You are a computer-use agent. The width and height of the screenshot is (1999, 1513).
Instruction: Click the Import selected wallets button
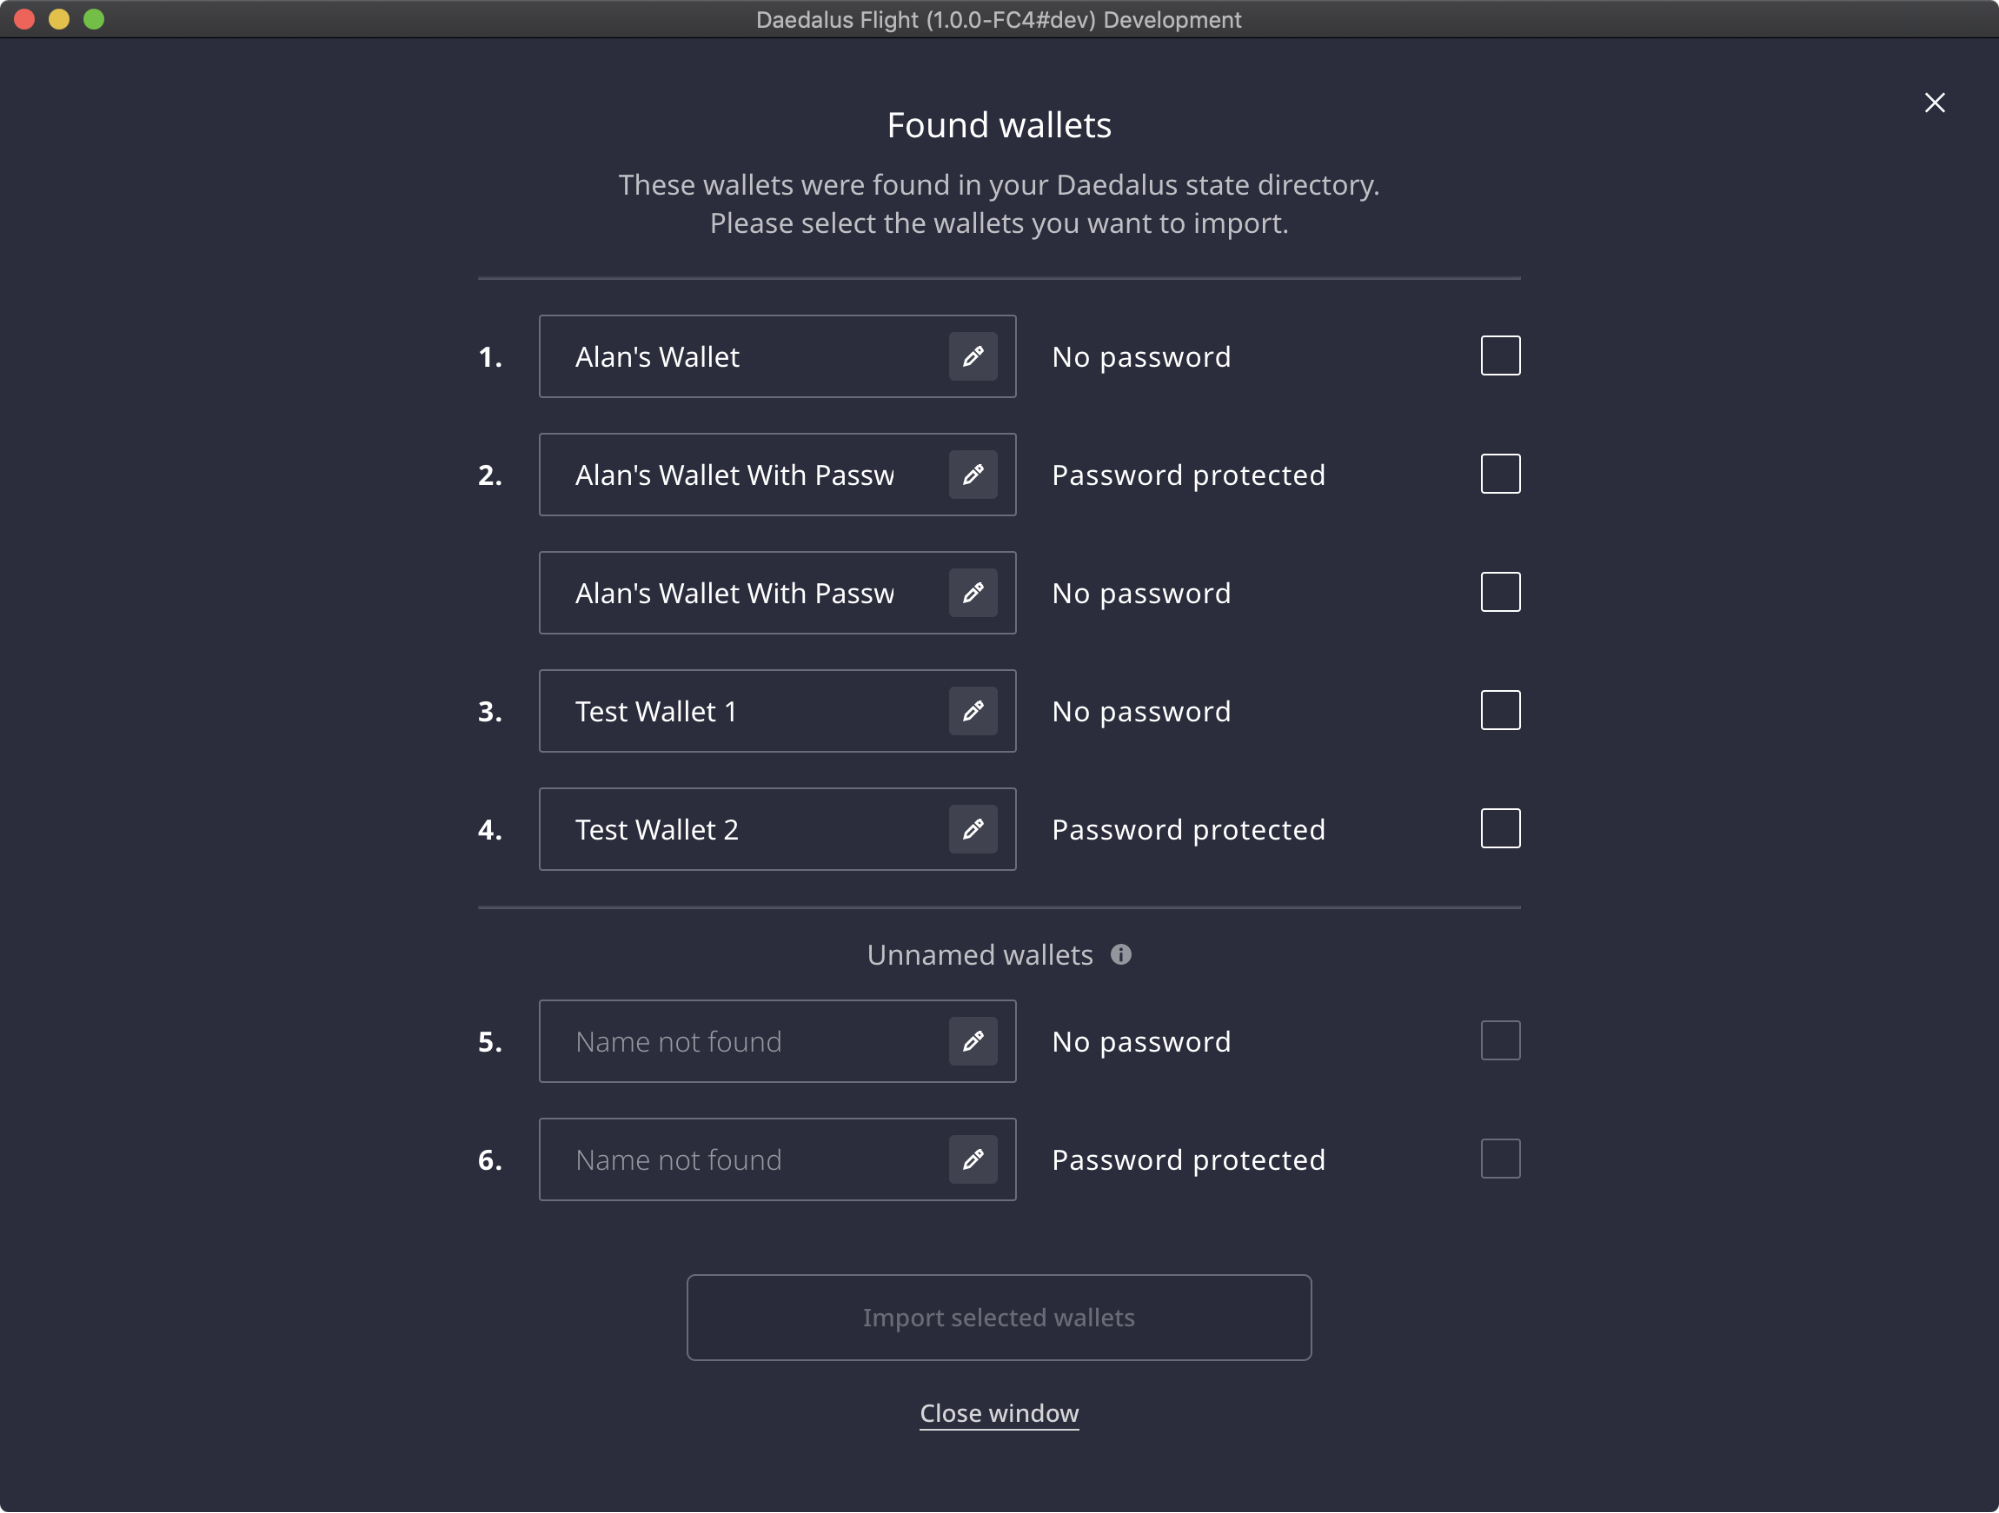click(999, 1317)
